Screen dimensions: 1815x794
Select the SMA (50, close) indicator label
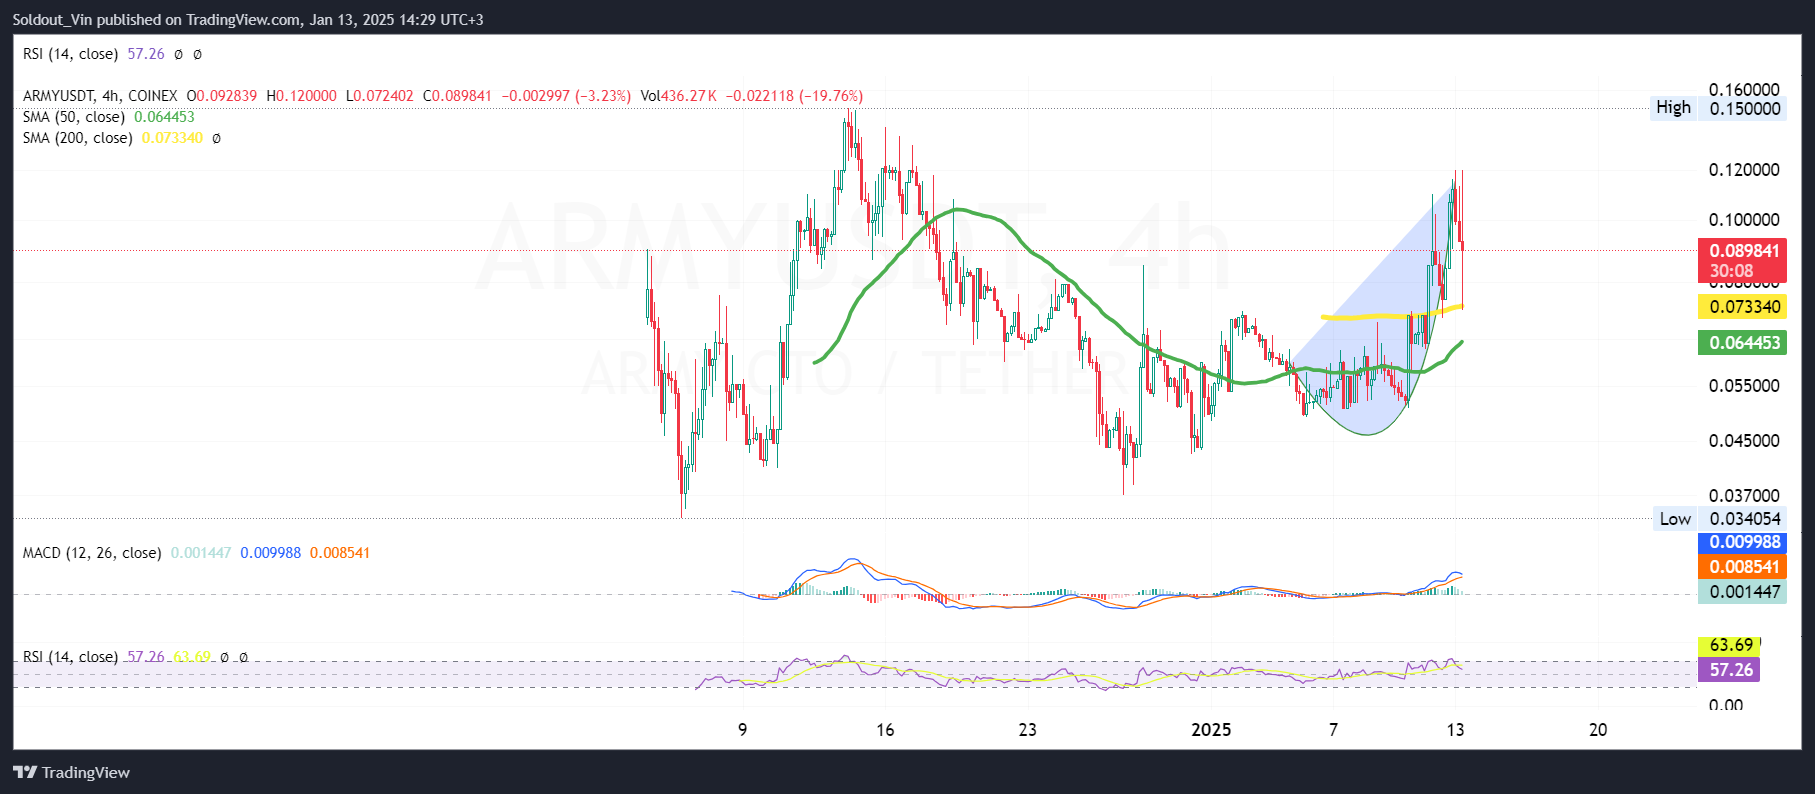[74, 117]
